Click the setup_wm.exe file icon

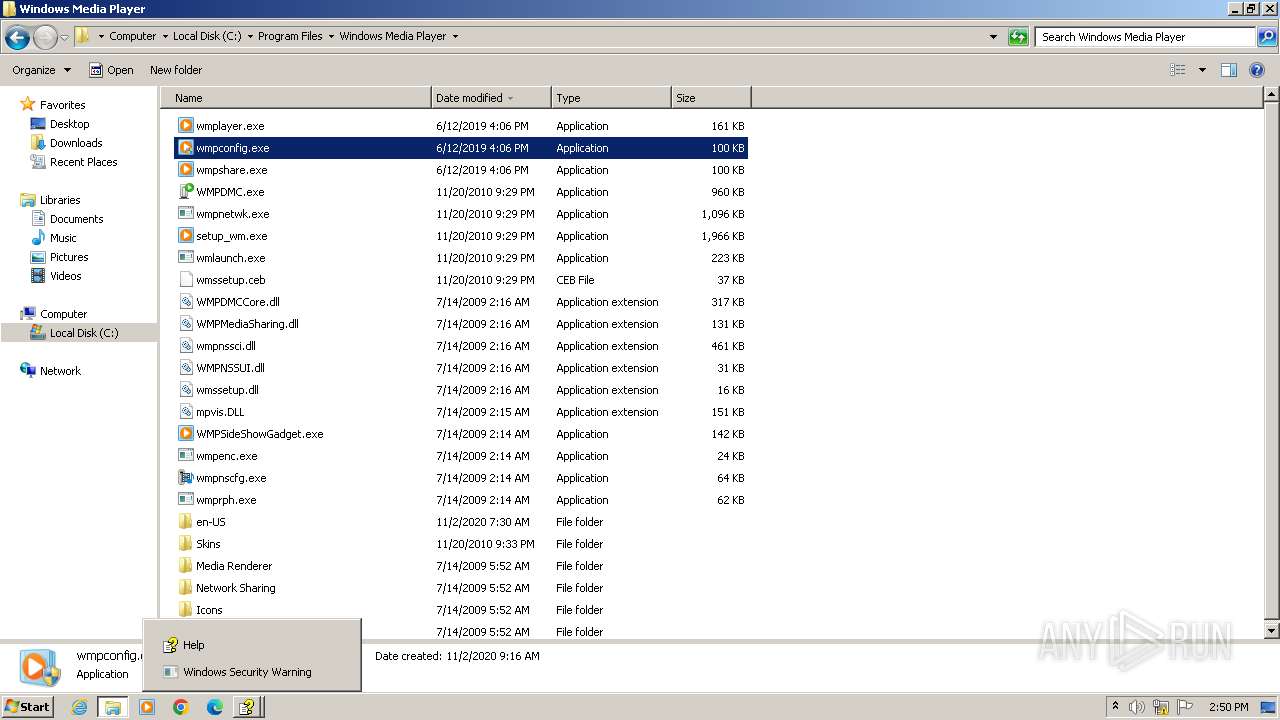pyautogui.click(x=185, y=236)
